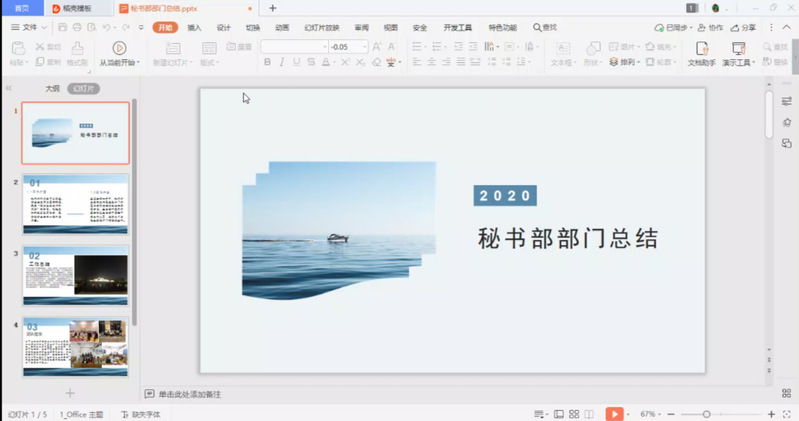Click the notes field 单击此处添加备注
Image resolution: width=799 pixels, height=421 pixels.
(x=190, y=394)
